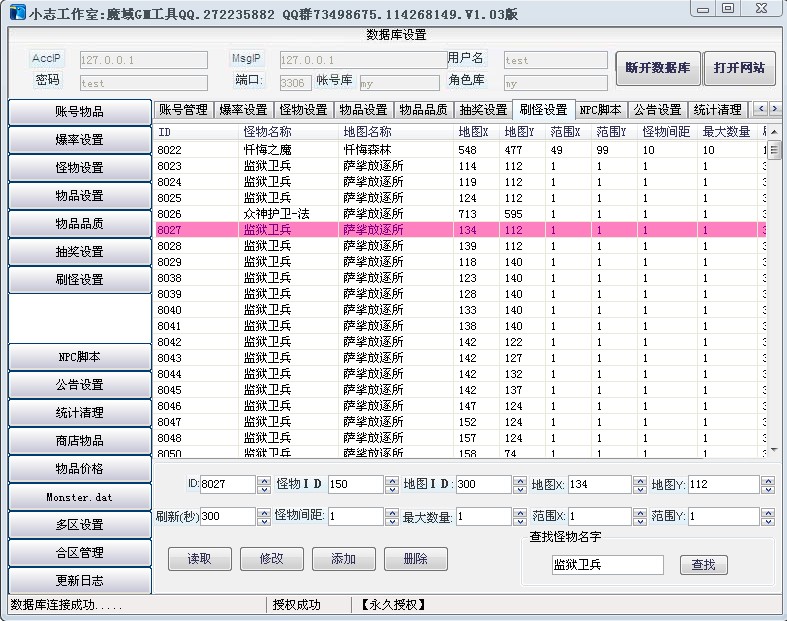Click the 查找 search button
The height and width of the screenshot is (621, 787).
(x=703, y=565)
